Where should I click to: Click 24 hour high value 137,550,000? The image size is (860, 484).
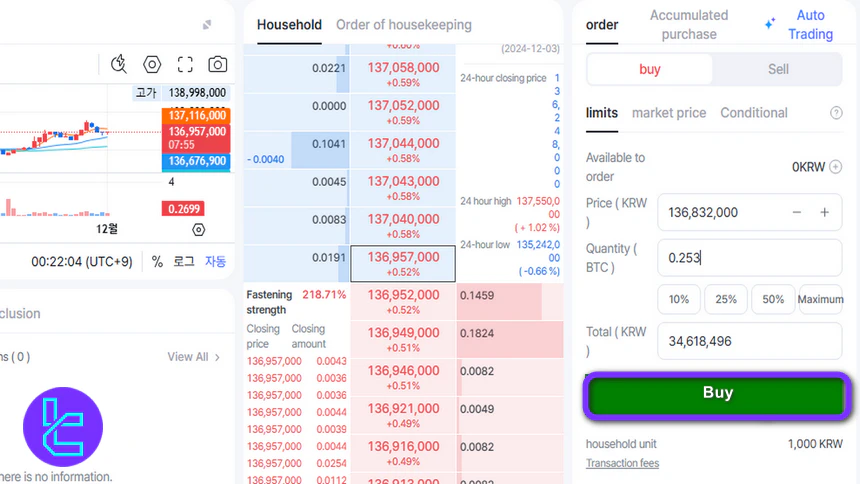(538, 207)
